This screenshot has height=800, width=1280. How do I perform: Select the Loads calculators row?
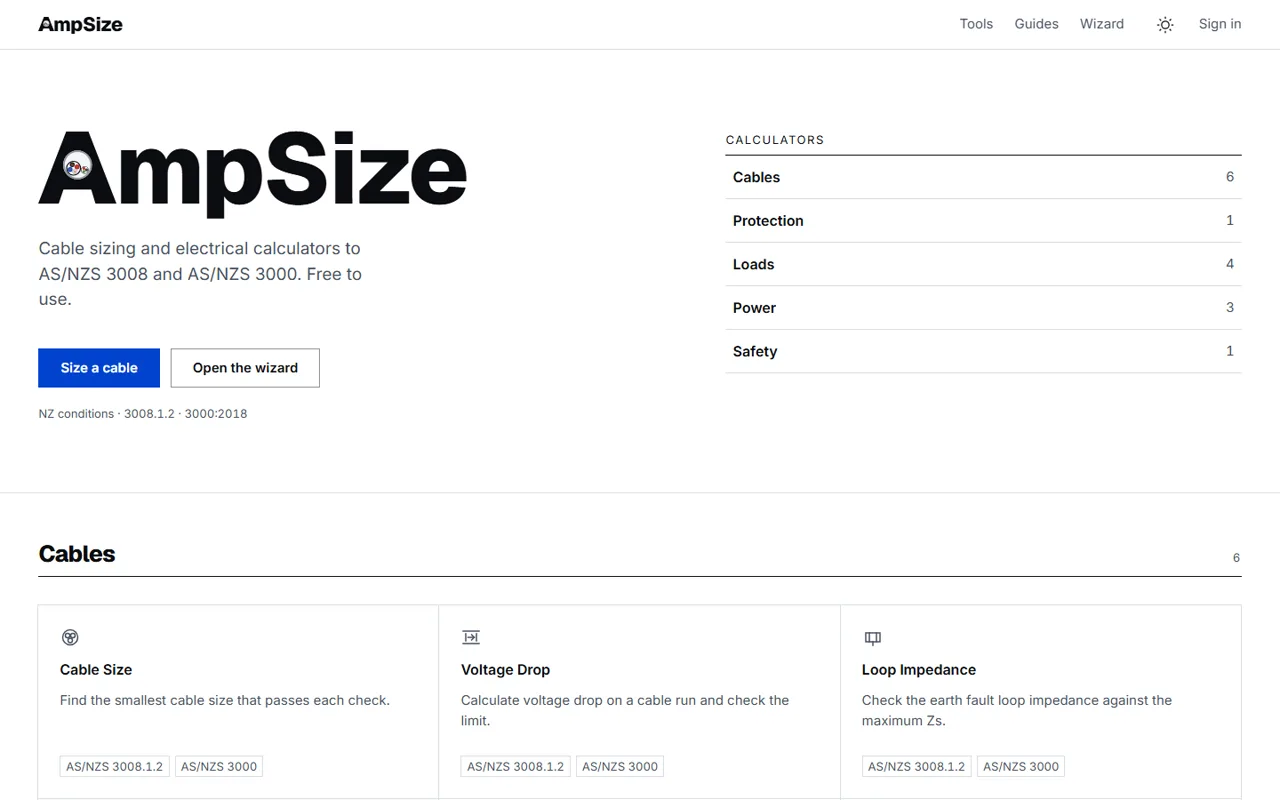click(983, 264)
